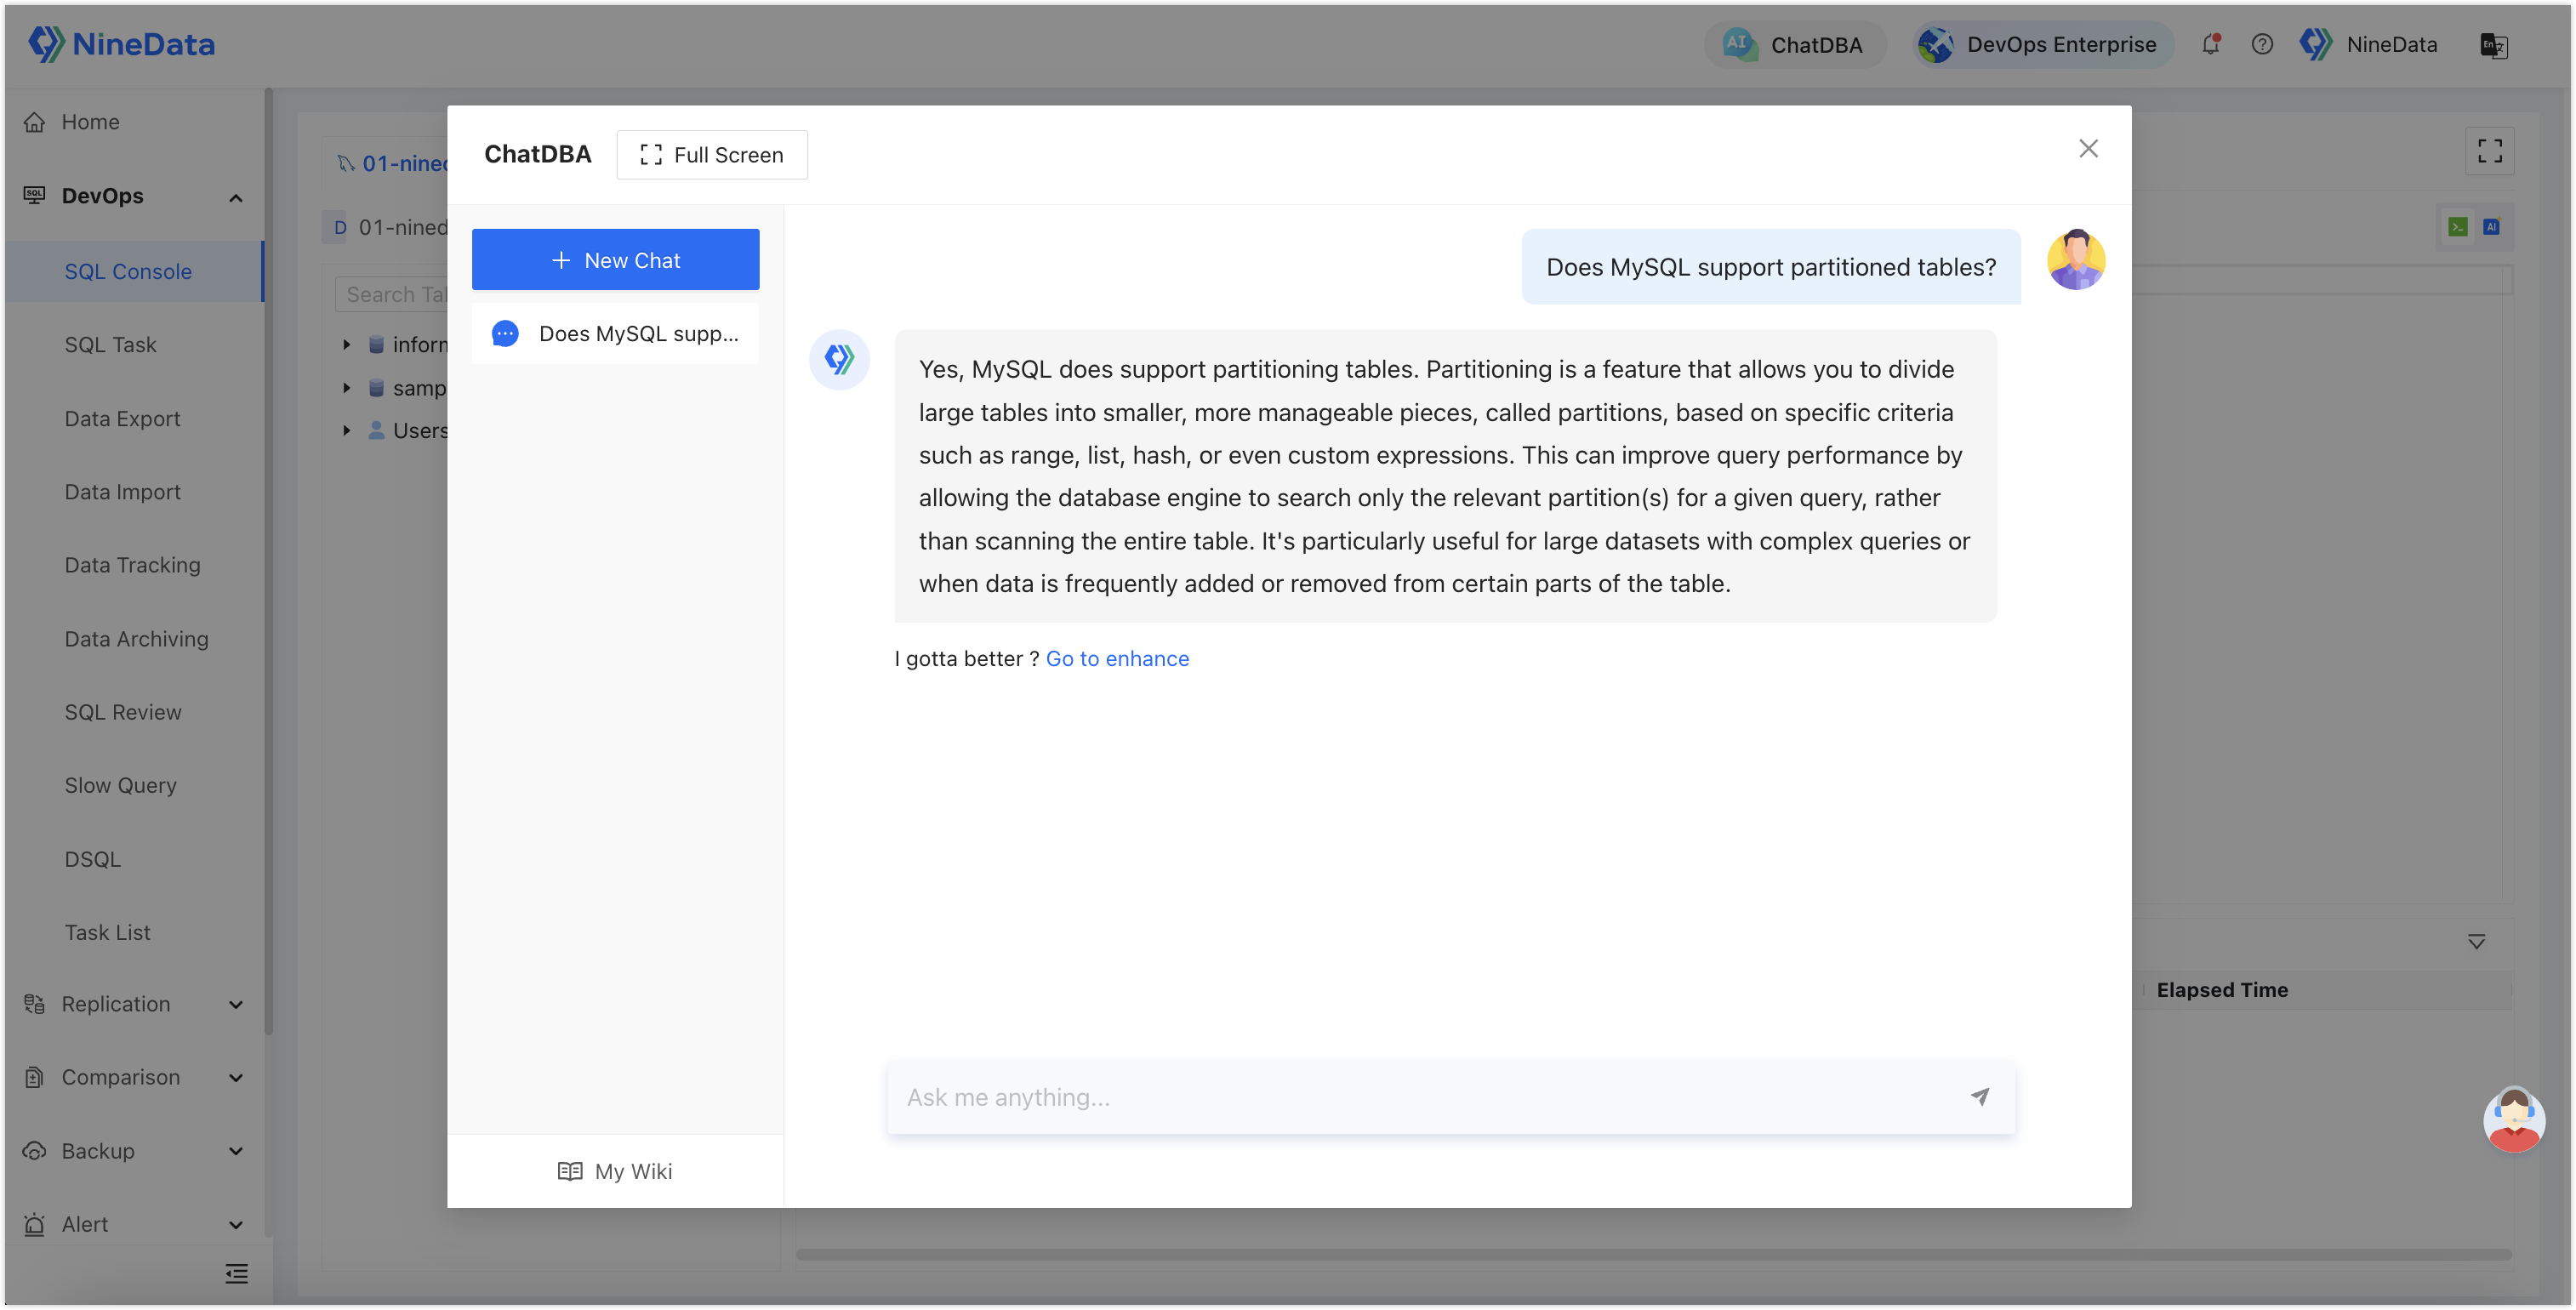The width and height of the screenshot is (2576, 1310).
Task: Collapse the DevOps menu section
Action: click(236, 197)
